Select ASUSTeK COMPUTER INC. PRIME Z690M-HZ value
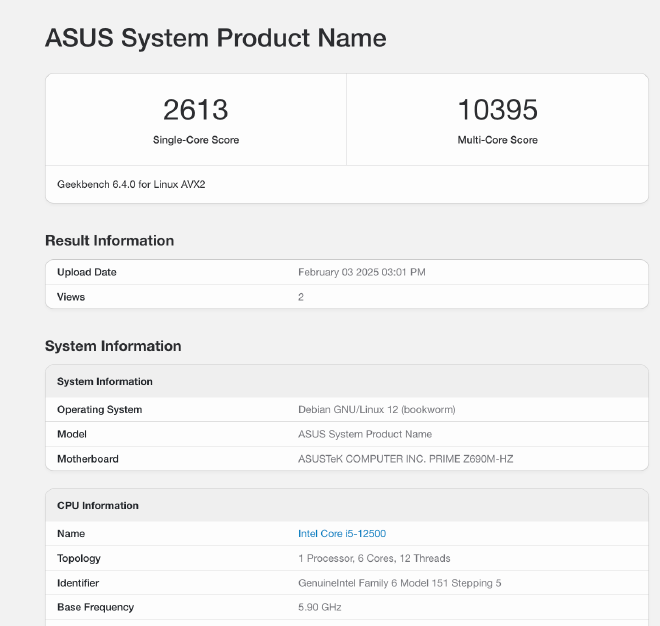The image size is (660, 626). (406, 459)
